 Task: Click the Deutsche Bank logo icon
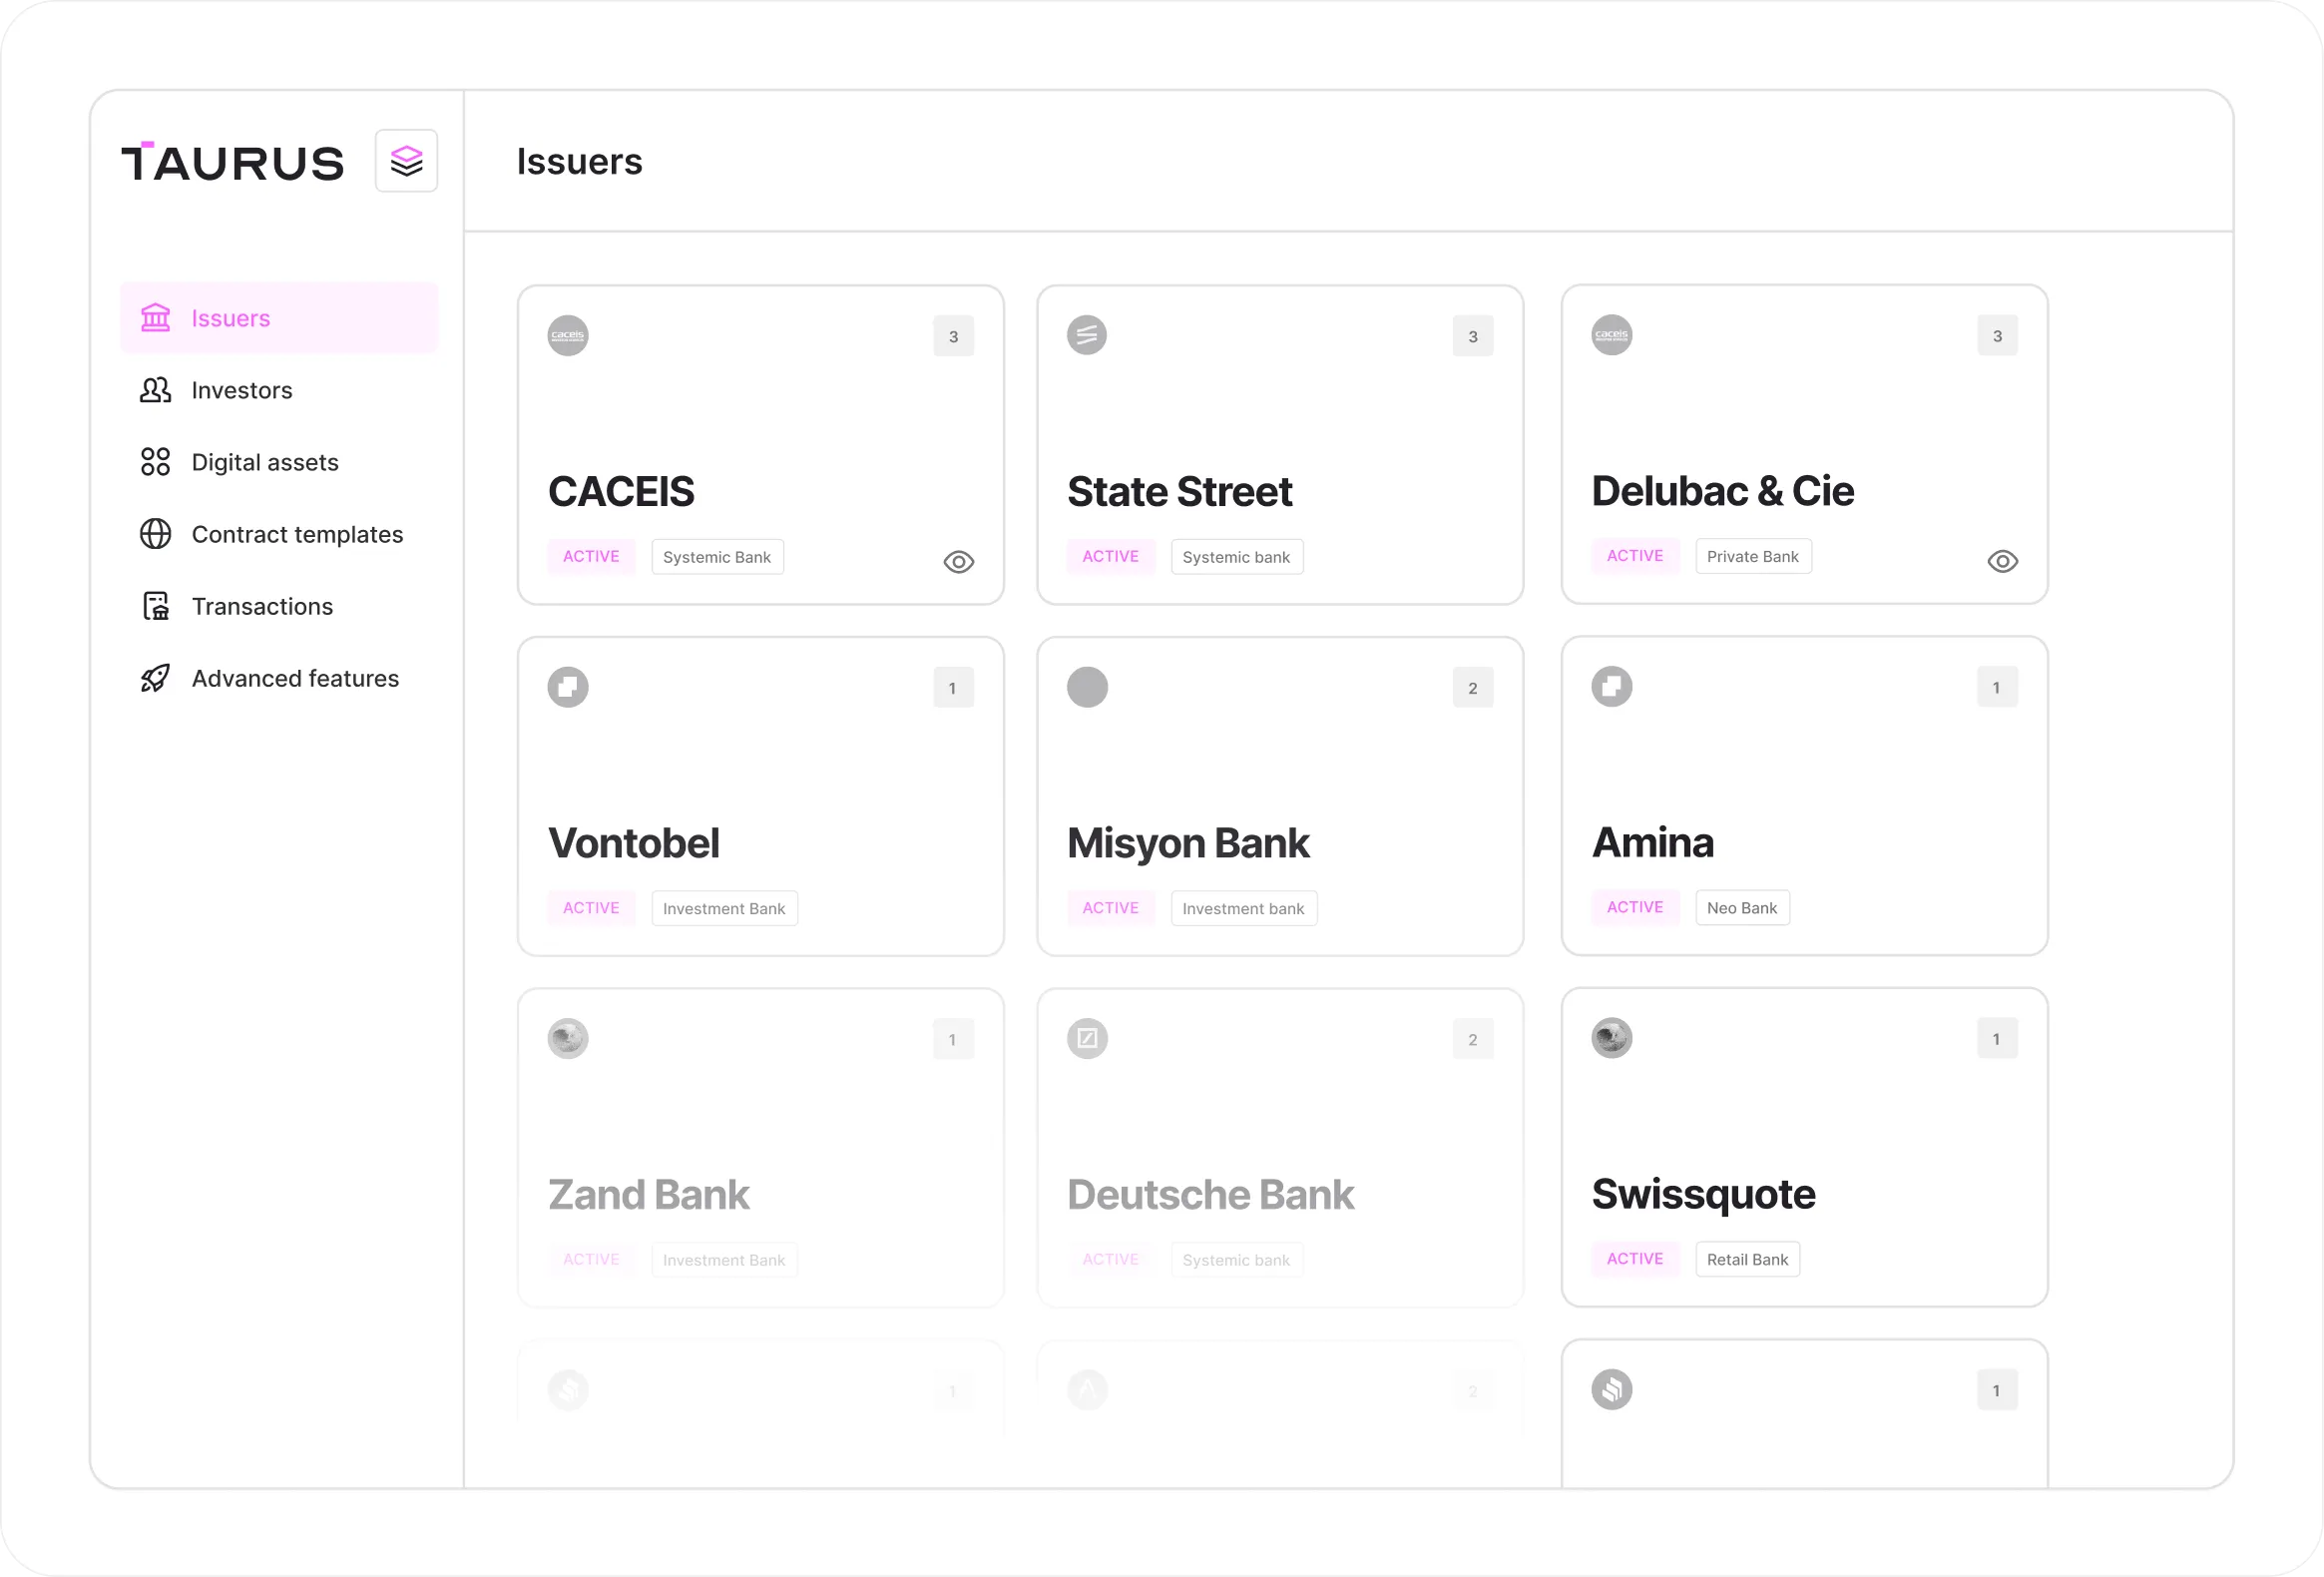[1087, 1038]
